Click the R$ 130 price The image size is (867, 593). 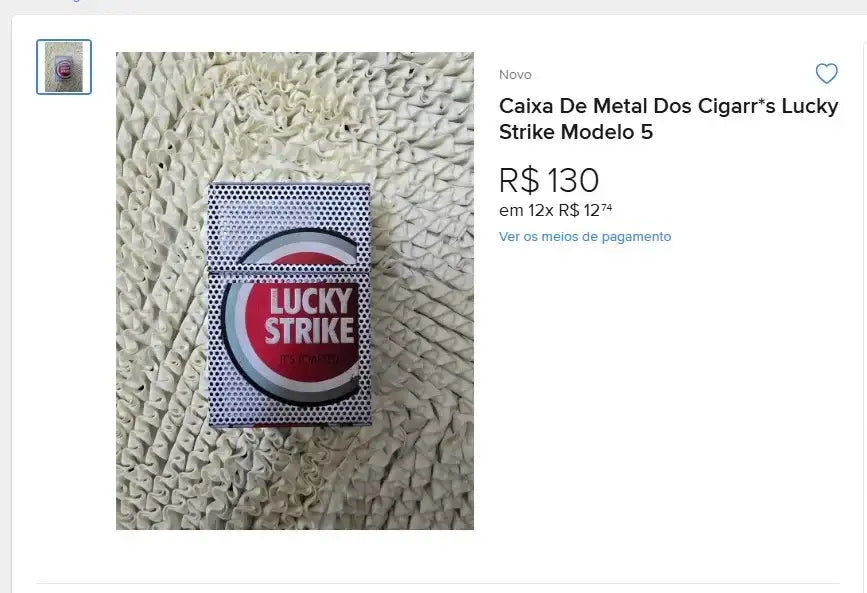click(549, 180)
